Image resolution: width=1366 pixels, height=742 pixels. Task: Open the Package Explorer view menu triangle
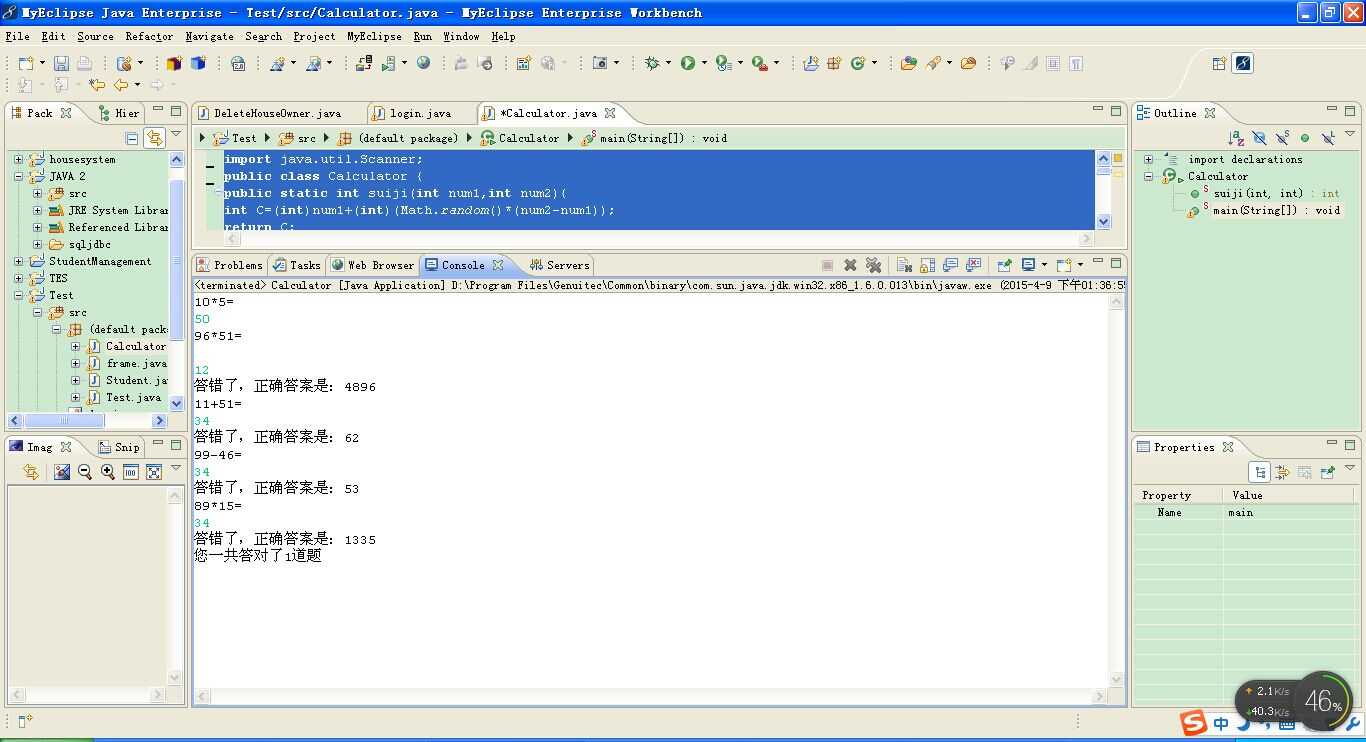(x=176, y=135)
